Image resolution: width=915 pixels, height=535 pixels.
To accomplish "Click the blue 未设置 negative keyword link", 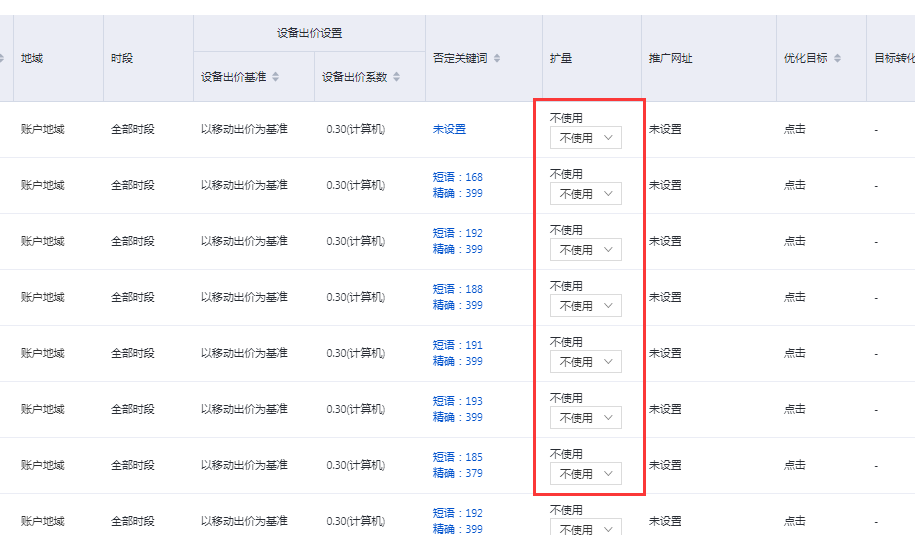I will (x=449, y=129).
